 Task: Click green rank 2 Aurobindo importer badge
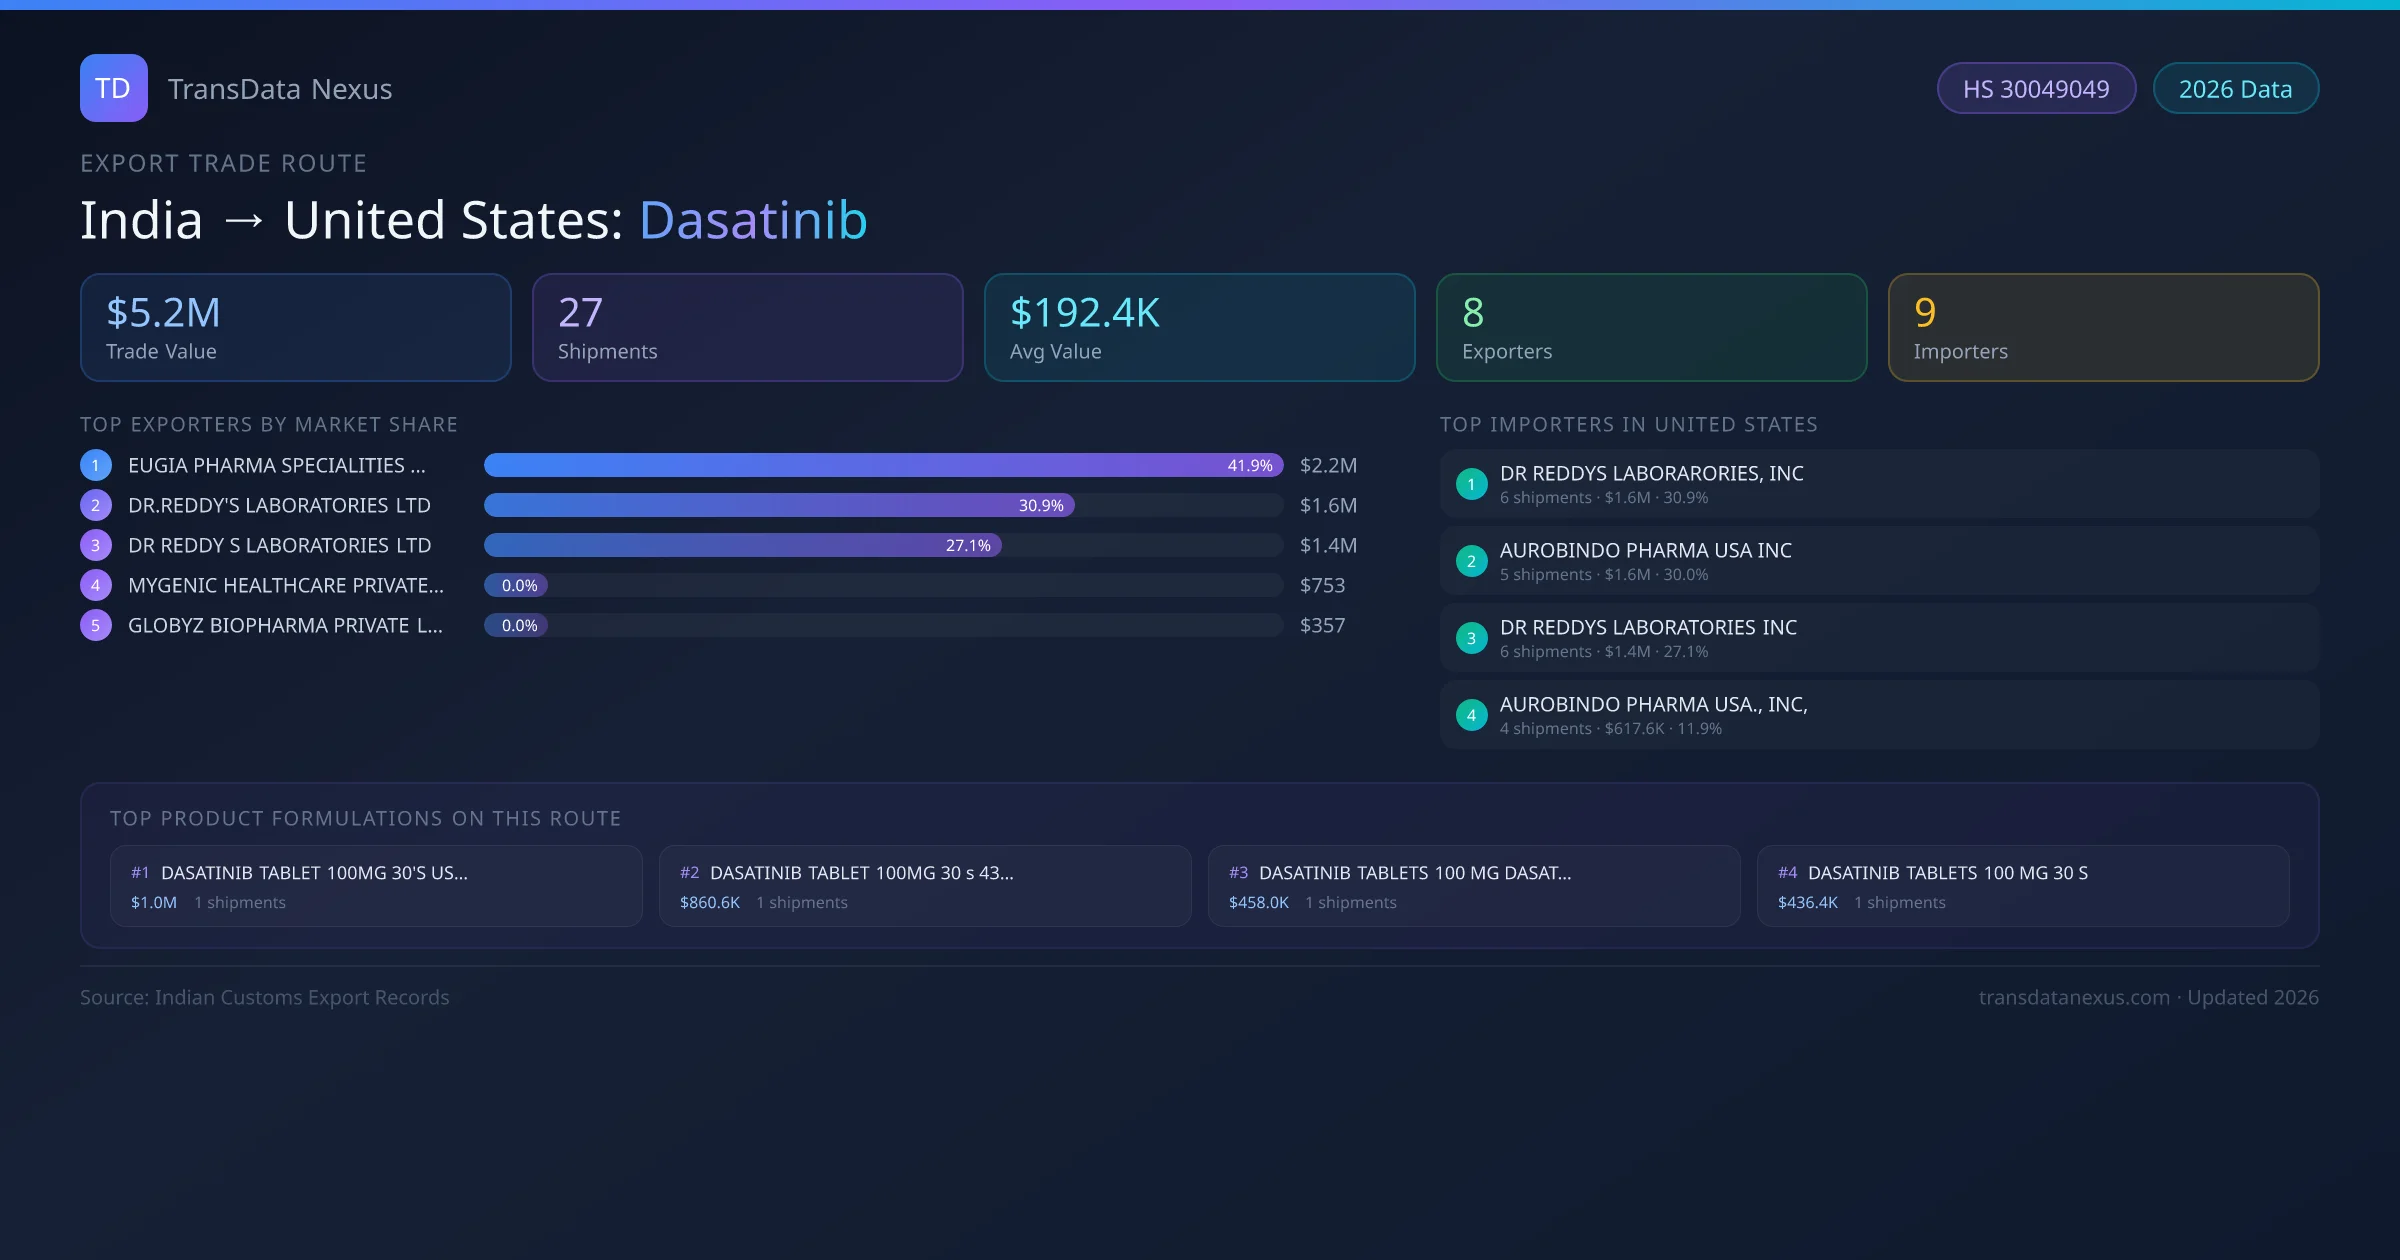coord(1471,561)
